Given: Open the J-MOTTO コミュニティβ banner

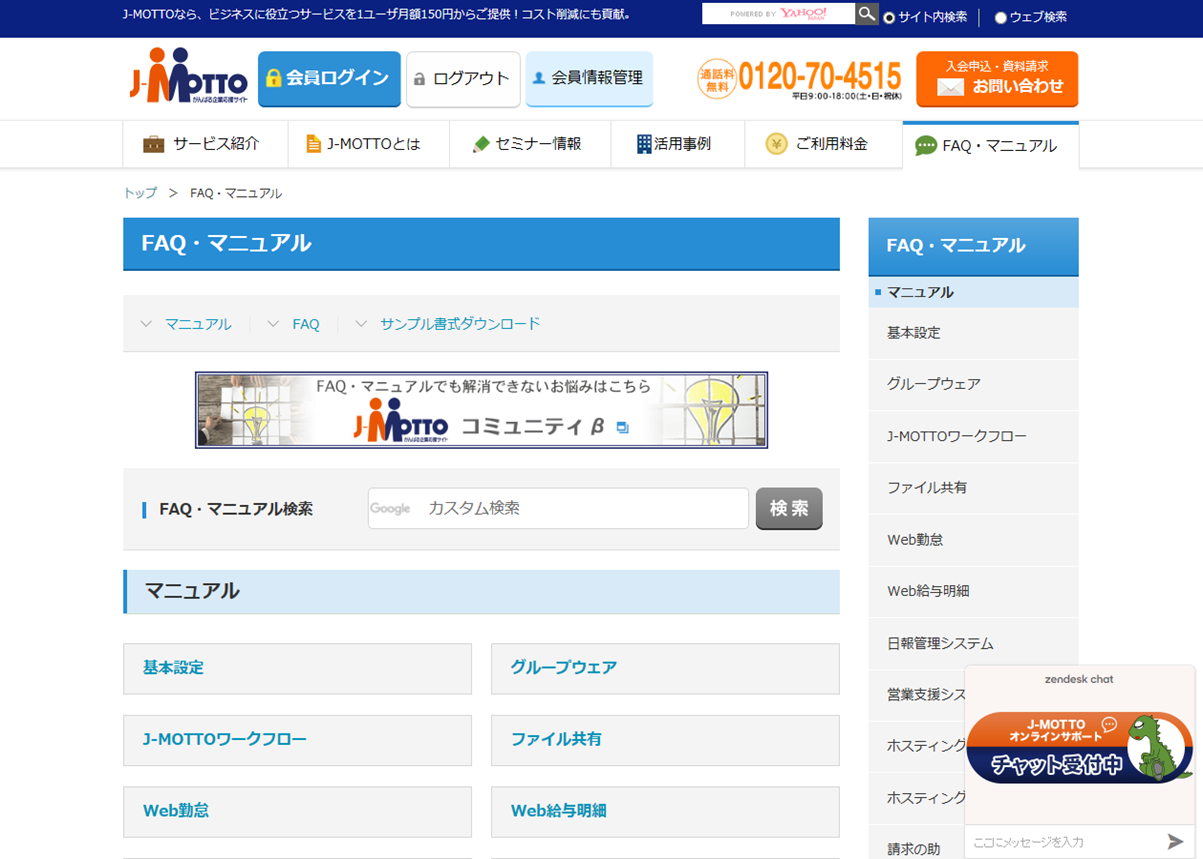Looking at the screenshot, I should point(481,410).
